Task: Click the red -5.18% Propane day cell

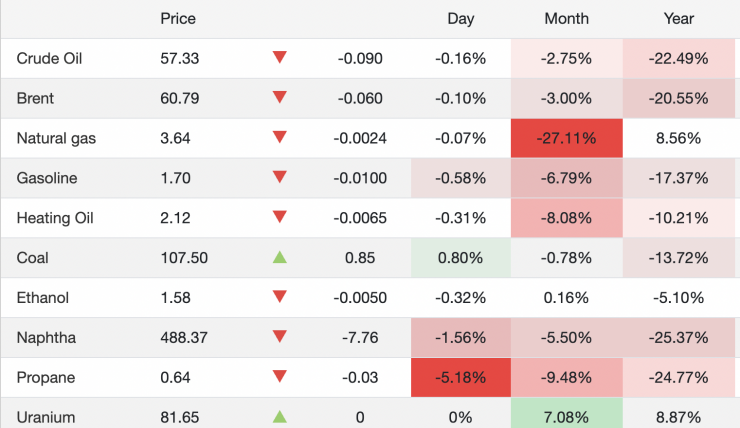Action: point(461,377)
